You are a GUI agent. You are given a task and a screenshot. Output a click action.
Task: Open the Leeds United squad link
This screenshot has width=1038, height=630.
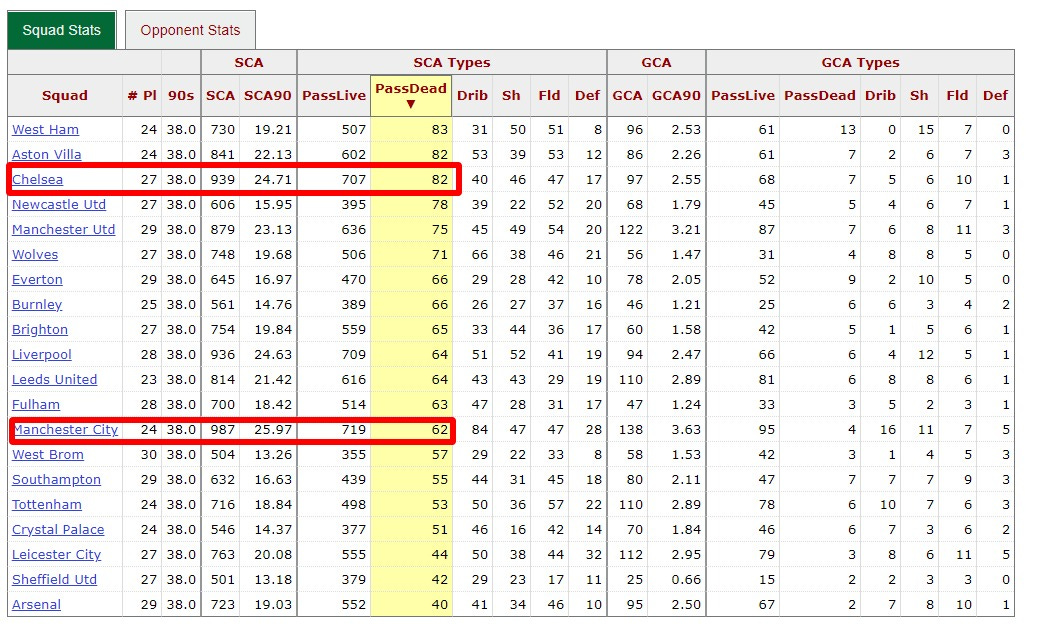click(54, 380)
